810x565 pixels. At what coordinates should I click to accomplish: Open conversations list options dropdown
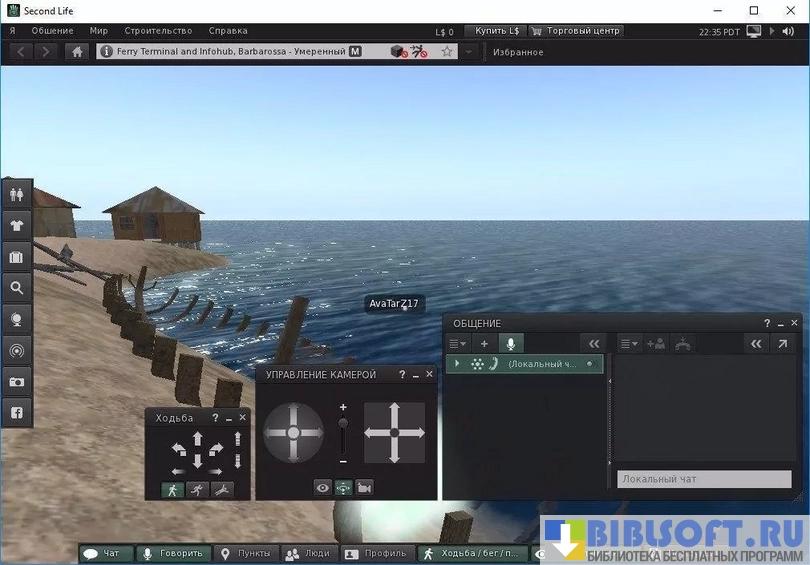tap(459, 343)
